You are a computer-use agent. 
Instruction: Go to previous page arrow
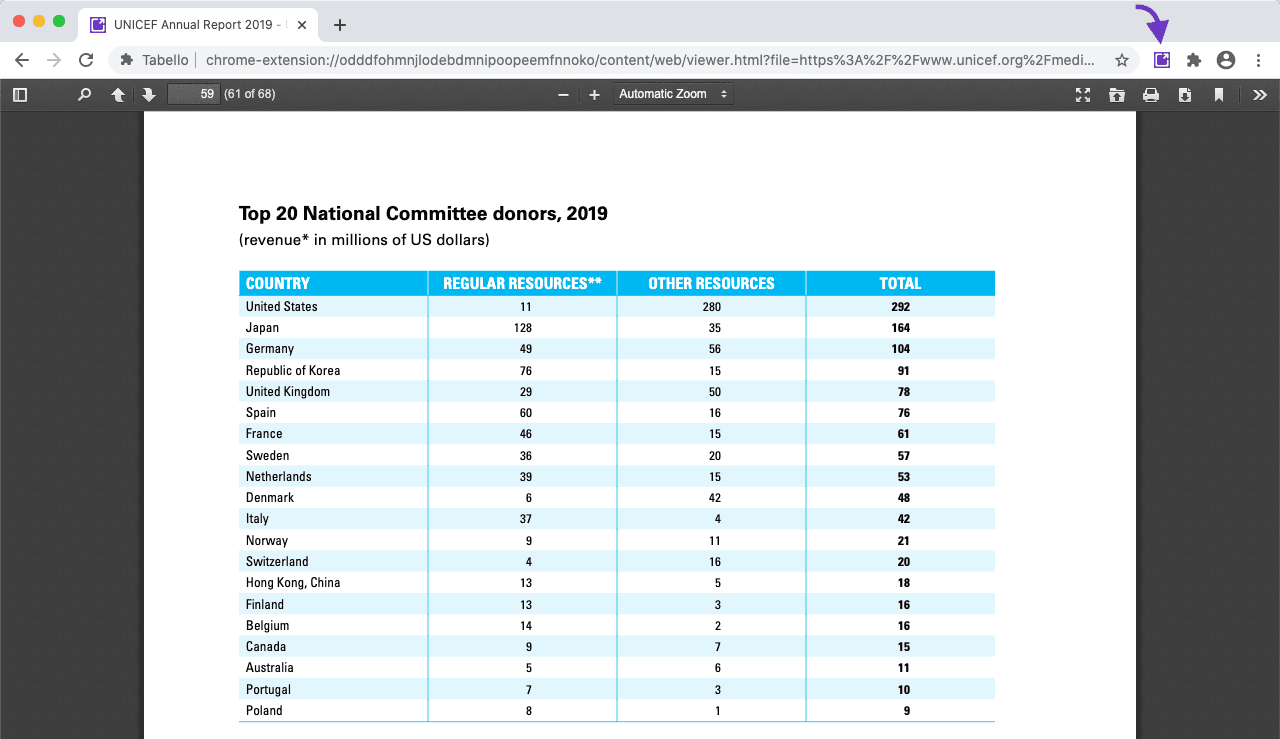[118, 94]
